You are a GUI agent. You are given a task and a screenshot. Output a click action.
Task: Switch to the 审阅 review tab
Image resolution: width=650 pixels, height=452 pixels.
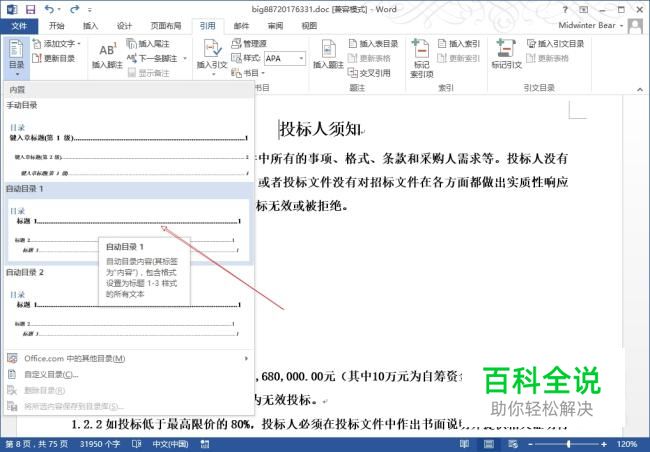click(275, 26)
